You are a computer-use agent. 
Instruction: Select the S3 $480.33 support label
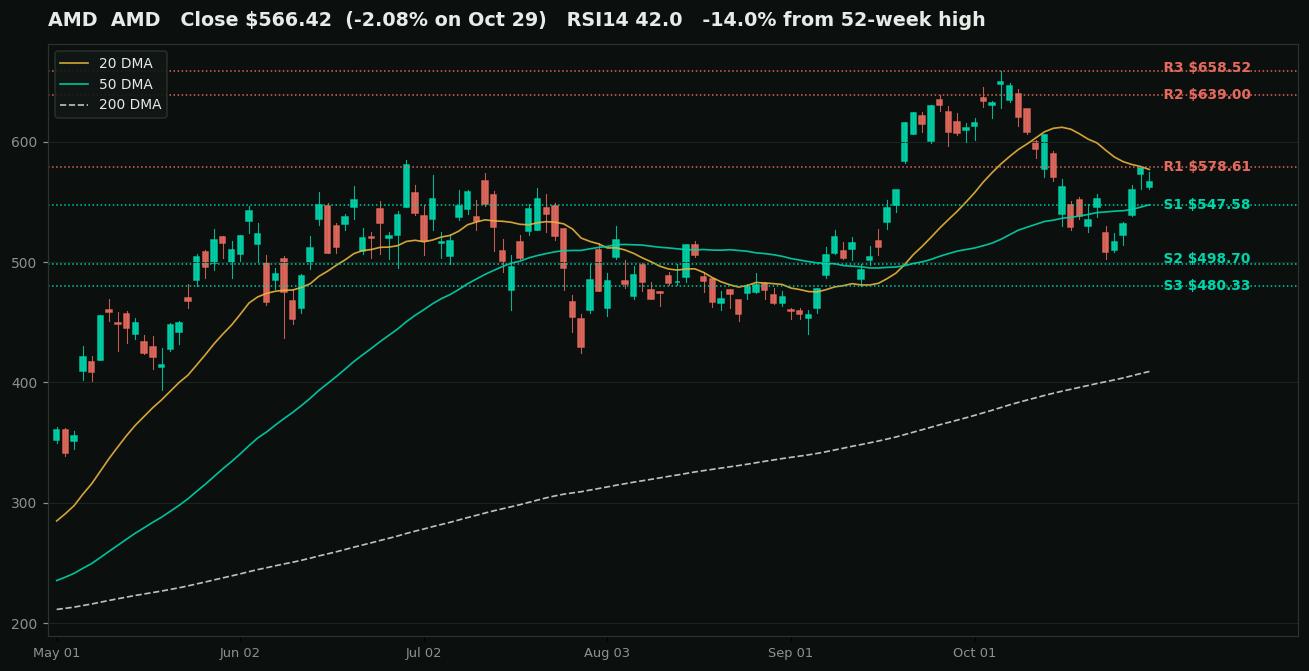pyautogui.click(x=1207, y=286)
